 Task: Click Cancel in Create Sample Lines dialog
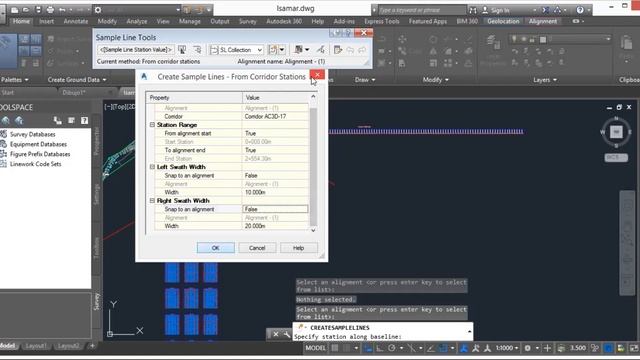(x=257, y=248)
